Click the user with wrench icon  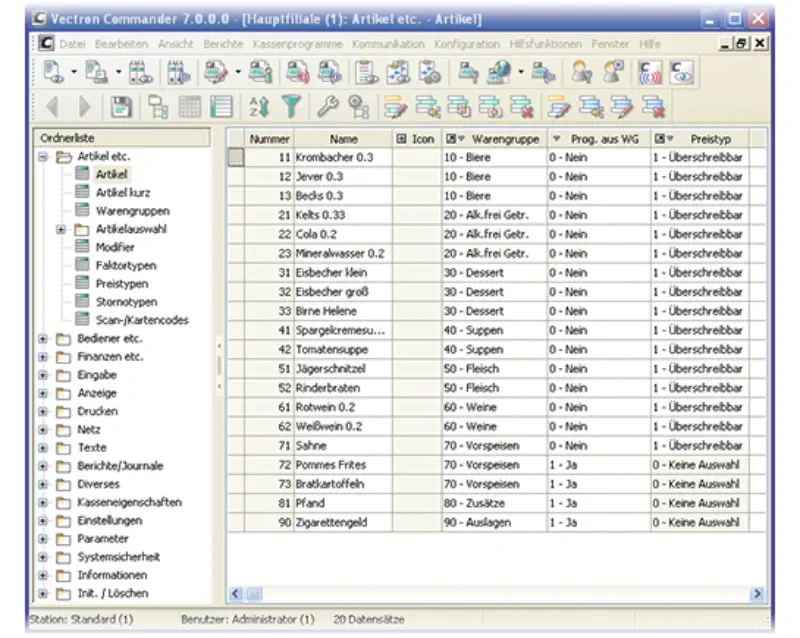(581, 72)
